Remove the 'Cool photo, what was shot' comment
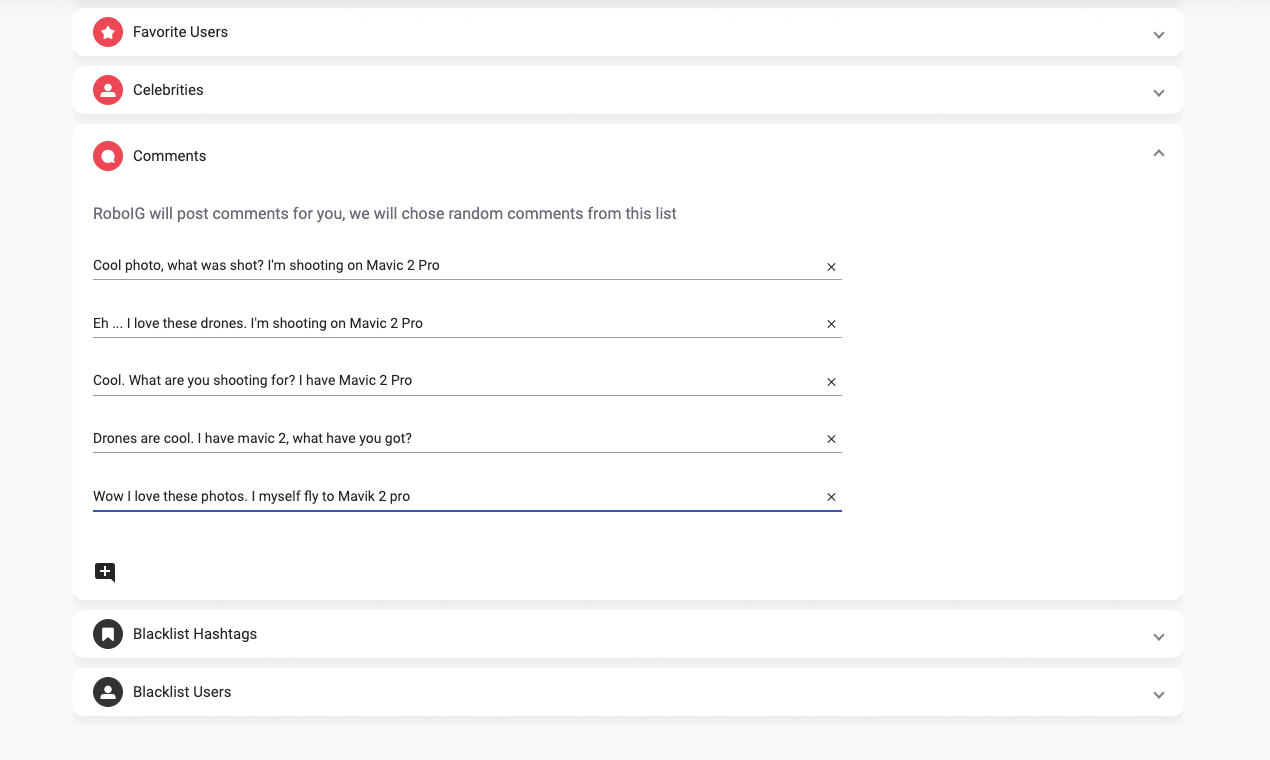Image resolution: width=1270 pixels, height=760 pixels. tap(831, 267)
